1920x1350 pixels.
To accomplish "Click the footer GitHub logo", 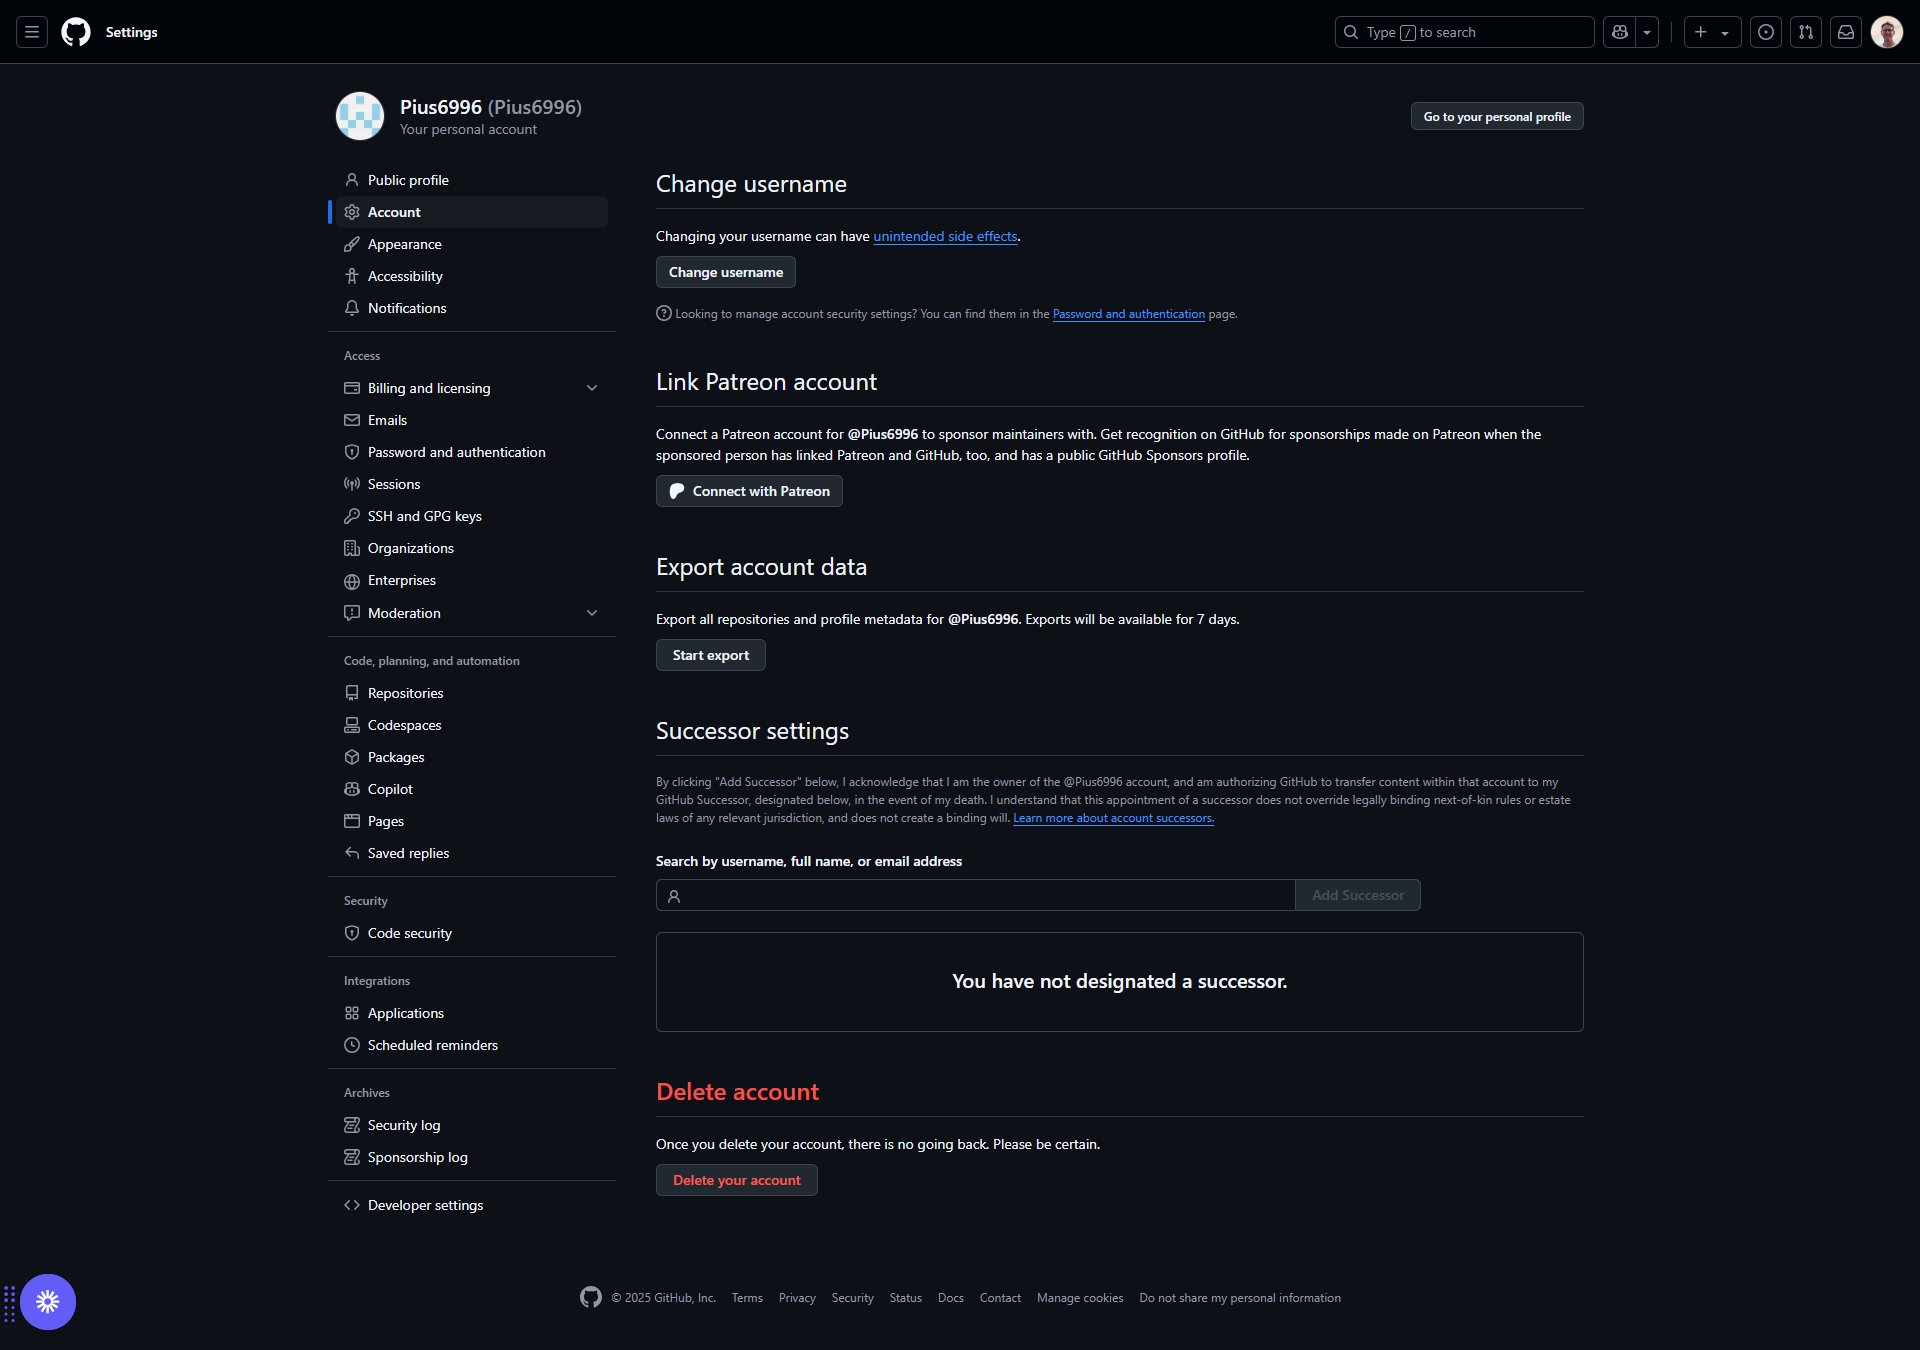I will tap(591, 1297).
